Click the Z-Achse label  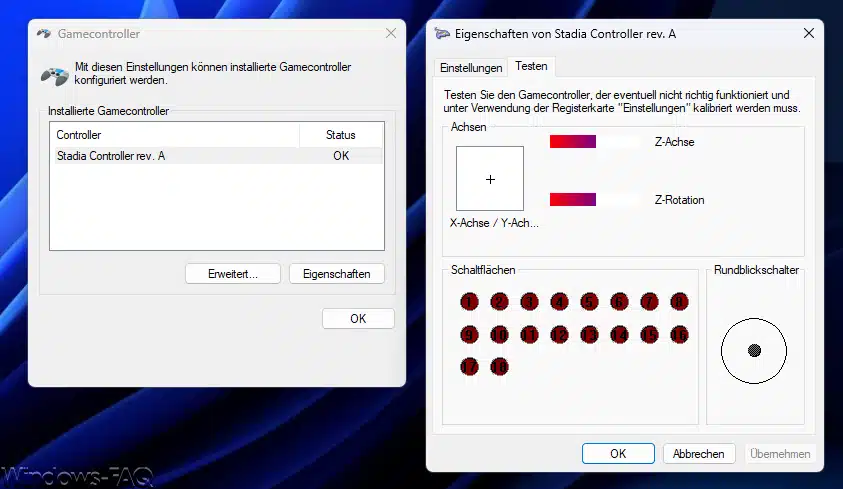(674, 142)
